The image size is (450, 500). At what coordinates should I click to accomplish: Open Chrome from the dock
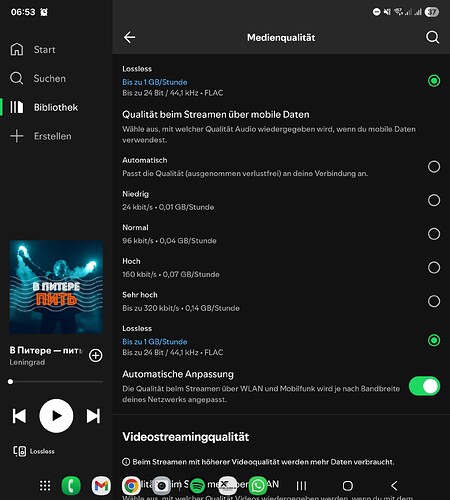coord(131,486)
